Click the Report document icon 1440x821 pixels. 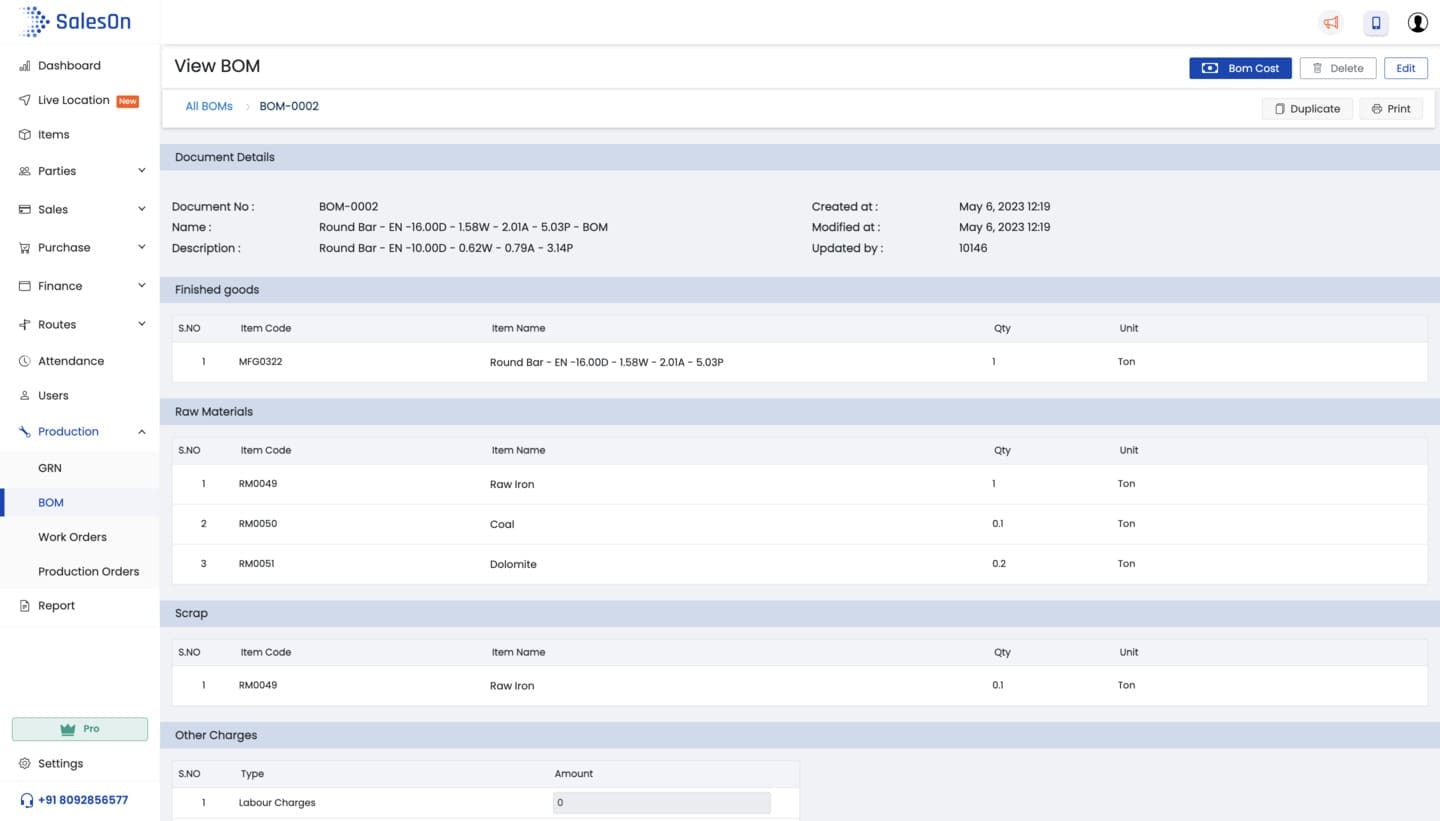tap(25, 606)
